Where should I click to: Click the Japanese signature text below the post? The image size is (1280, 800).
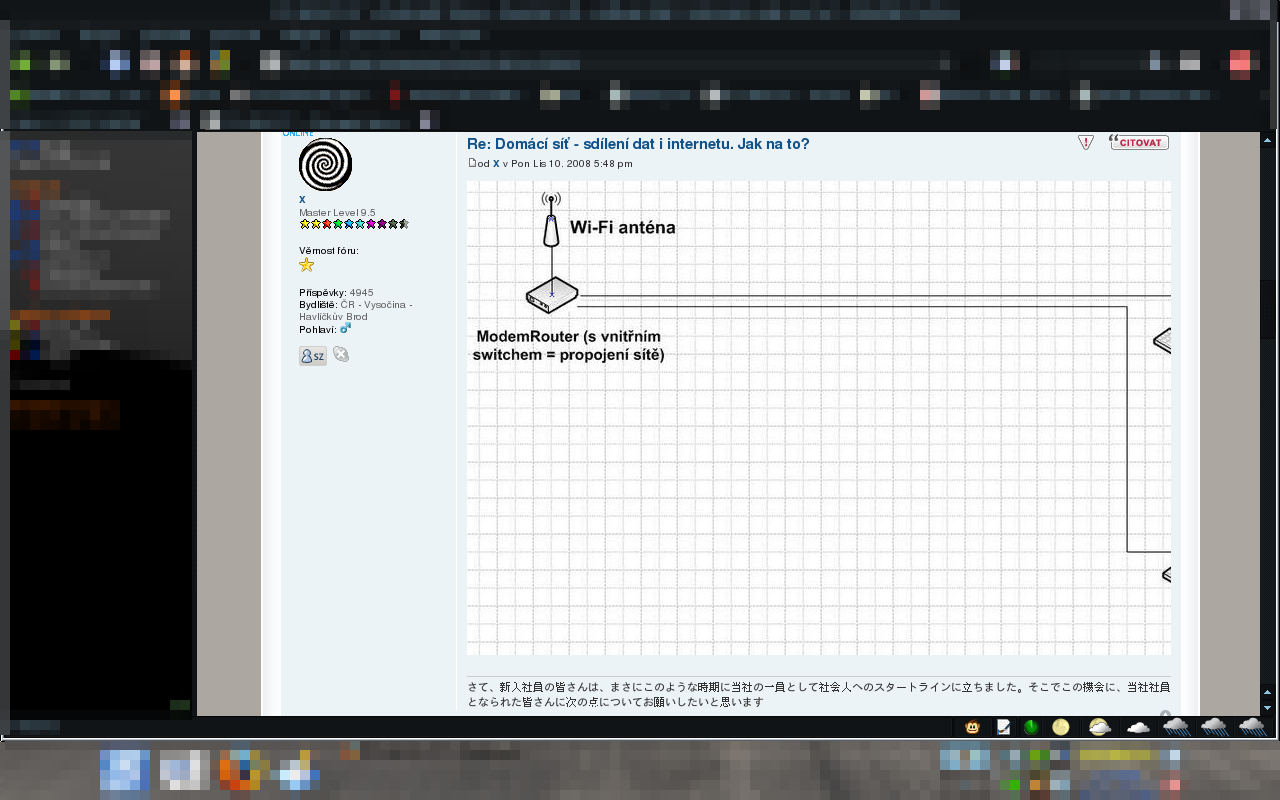[819, 694]
